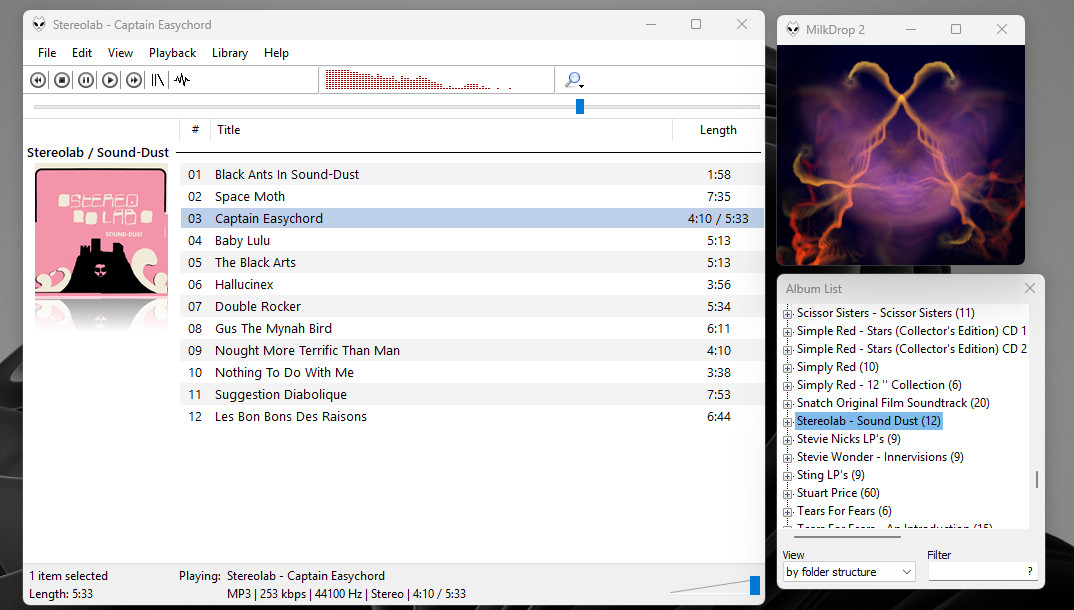Click the MilkDrop 2 visualization area

901,155
